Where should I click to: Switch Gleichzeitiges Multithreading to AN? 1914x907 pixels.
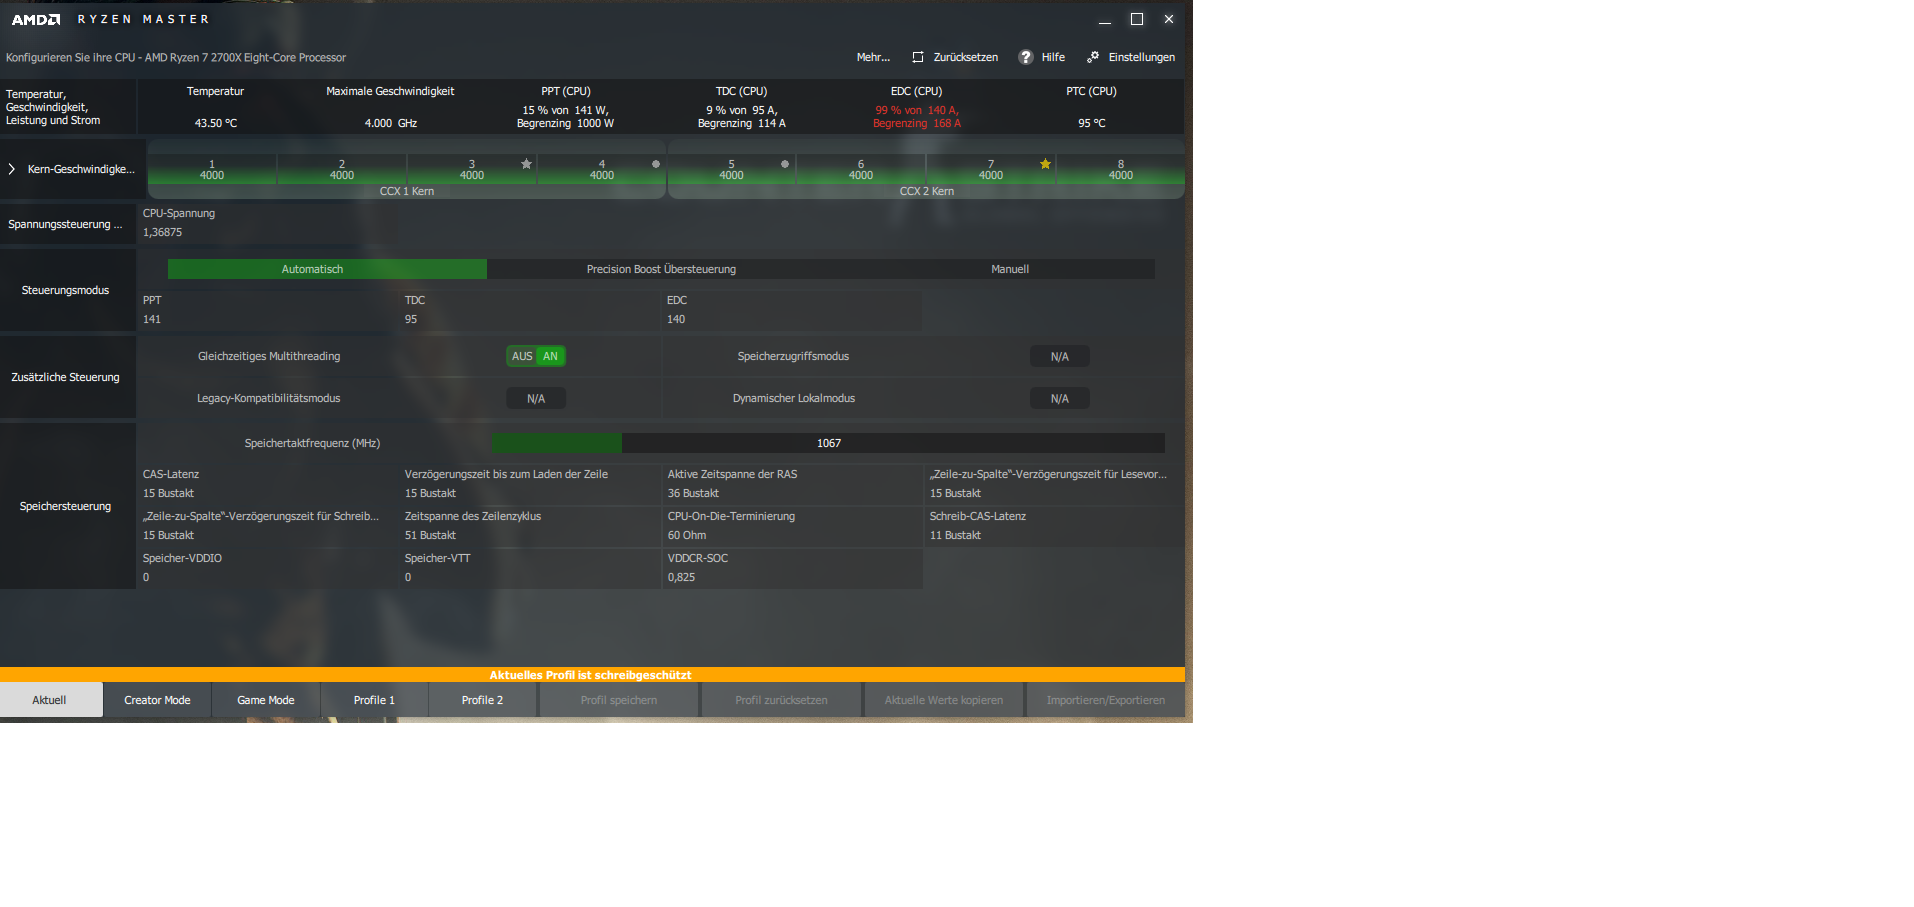(551, 356)
